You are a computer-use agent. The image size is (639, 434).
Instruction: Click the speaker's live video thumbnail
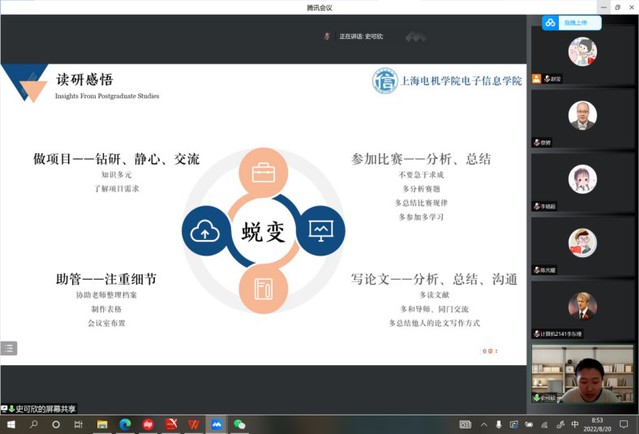pos(582,374)
